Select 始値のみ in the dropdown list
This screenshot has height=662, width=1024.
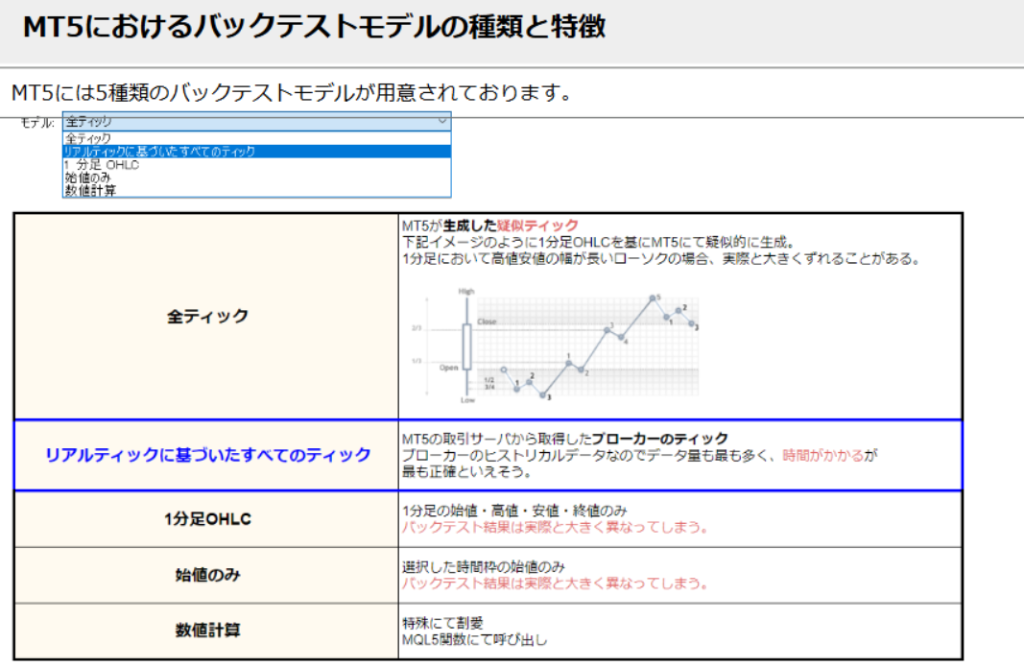click(257, 178)
